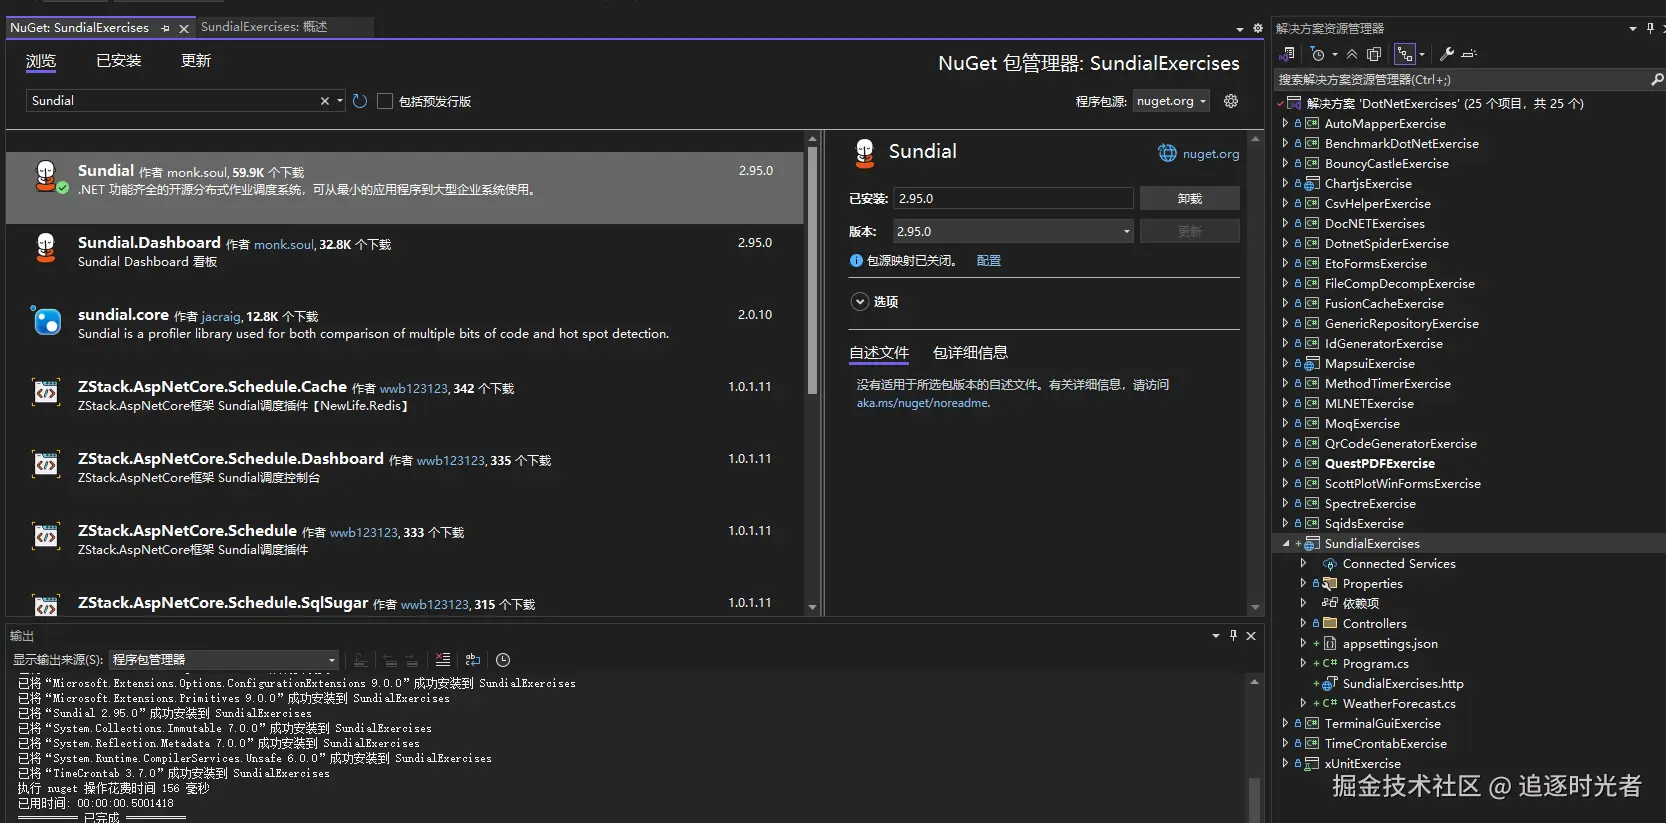Open the SundialExercises overview tab
1666x823 pixels.
(264, 27)
